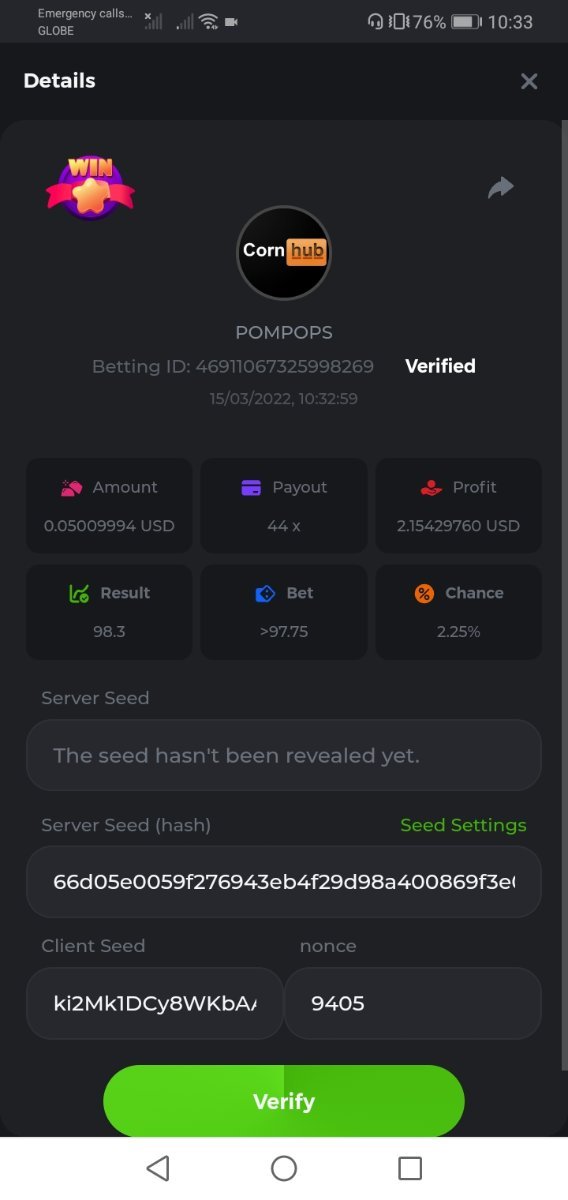Click the green Verify button
This screenshot has width=568, height=1200.
click(x=284, y=1101)
